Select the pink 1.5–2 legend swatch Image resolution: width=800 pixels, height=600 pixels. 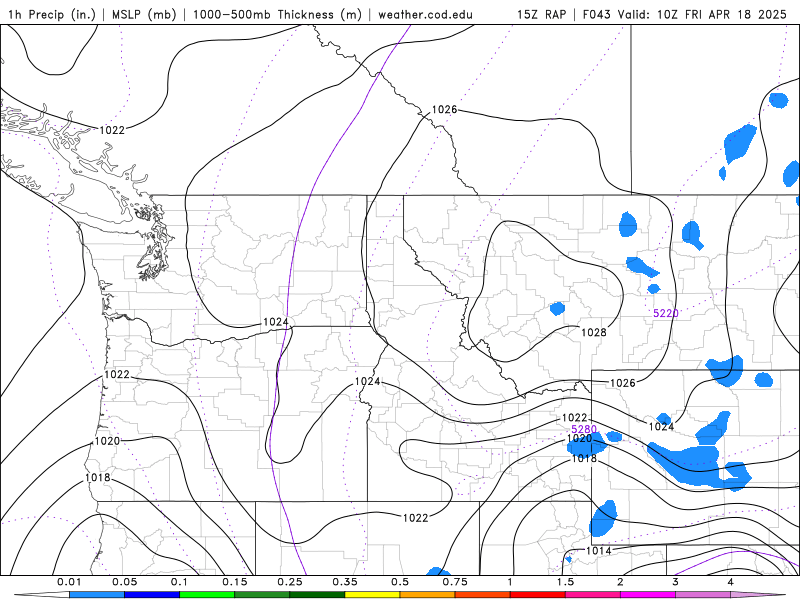pyautogui.click(x=592, y=595)
